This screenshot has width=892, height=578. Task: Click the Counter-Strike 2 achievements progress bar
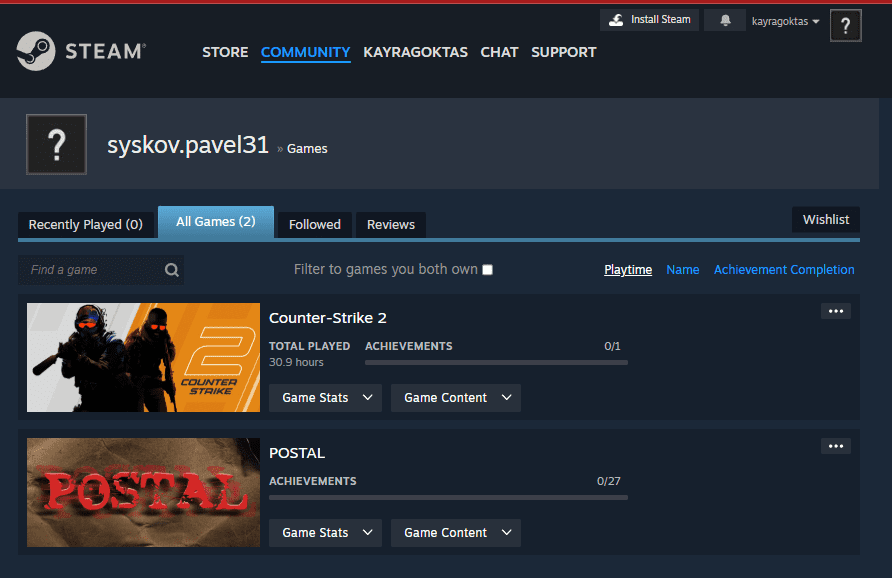pyautogui.click(x=496, y=362)
